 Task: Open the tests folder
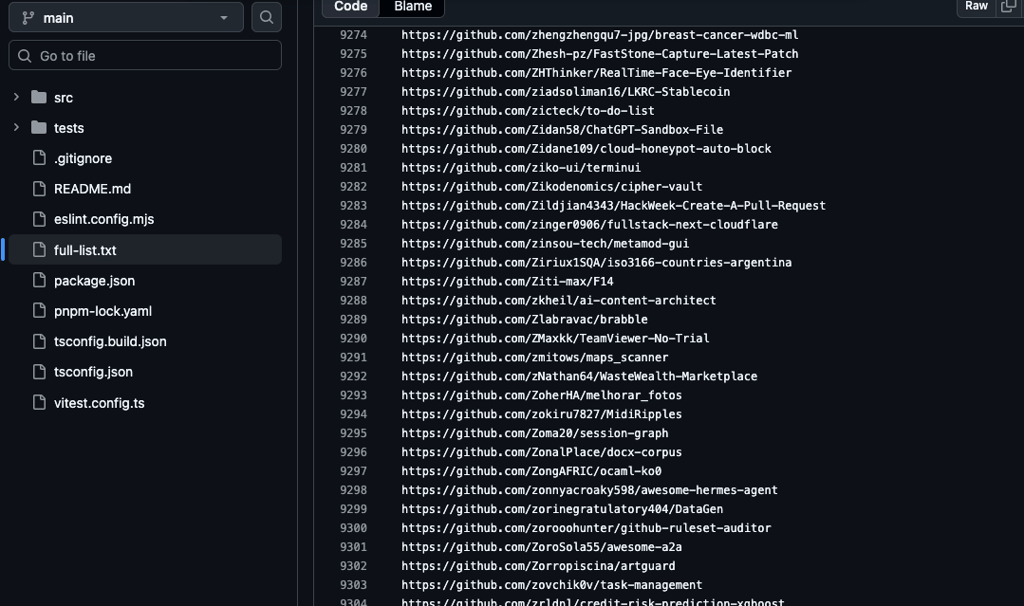click(69, 128)
